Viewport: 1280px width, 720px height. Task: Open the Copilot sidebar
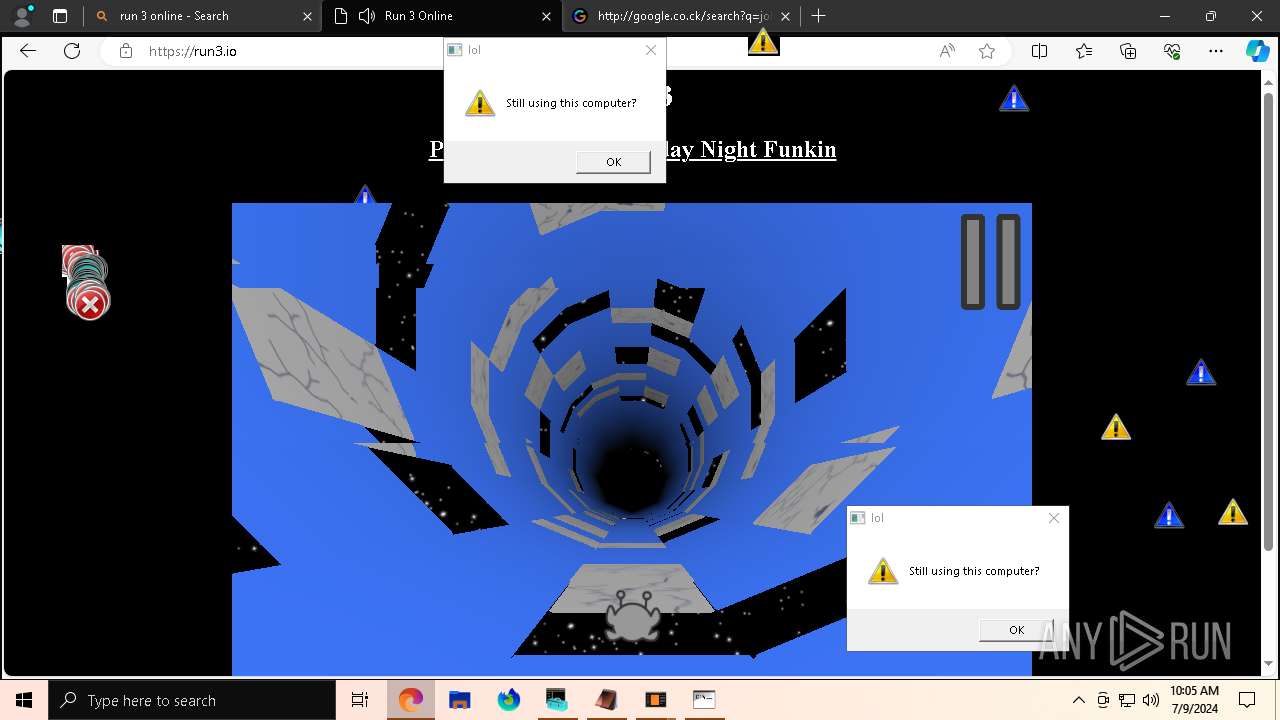tap(1257, 51)
